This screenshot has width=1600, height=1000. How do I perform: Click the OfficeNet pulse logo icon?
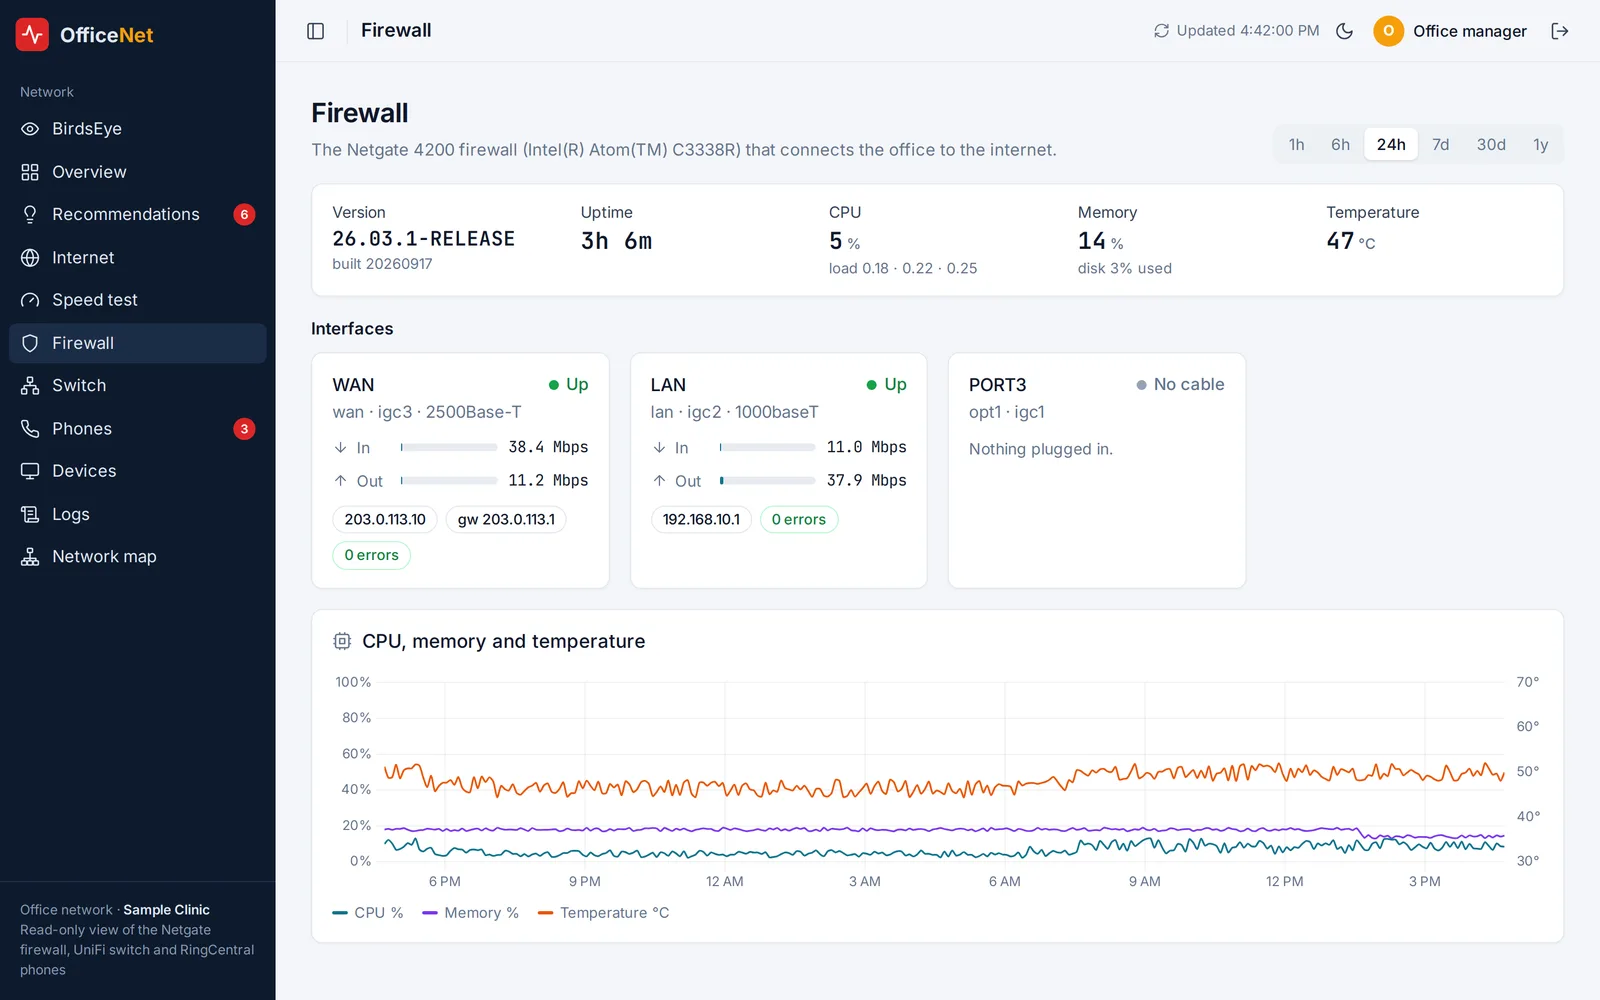click(32, 34)
